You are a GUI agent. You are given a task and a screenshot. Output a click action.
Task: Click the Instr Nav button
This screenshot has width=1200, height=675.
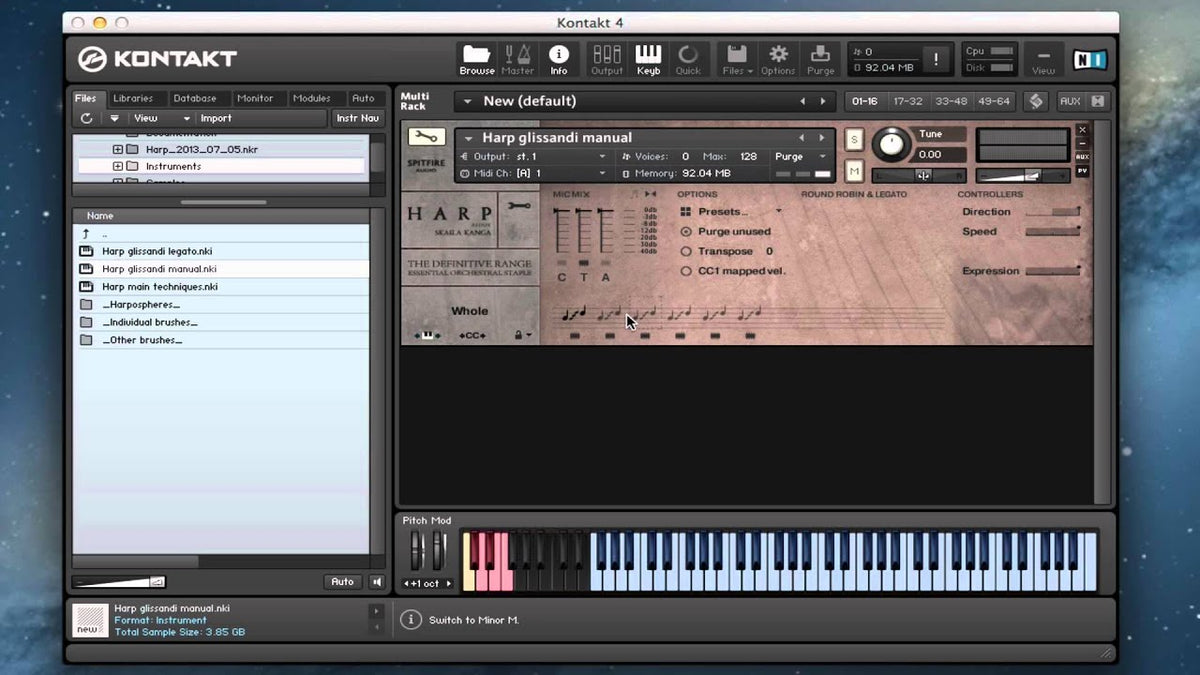coord(357,118)
